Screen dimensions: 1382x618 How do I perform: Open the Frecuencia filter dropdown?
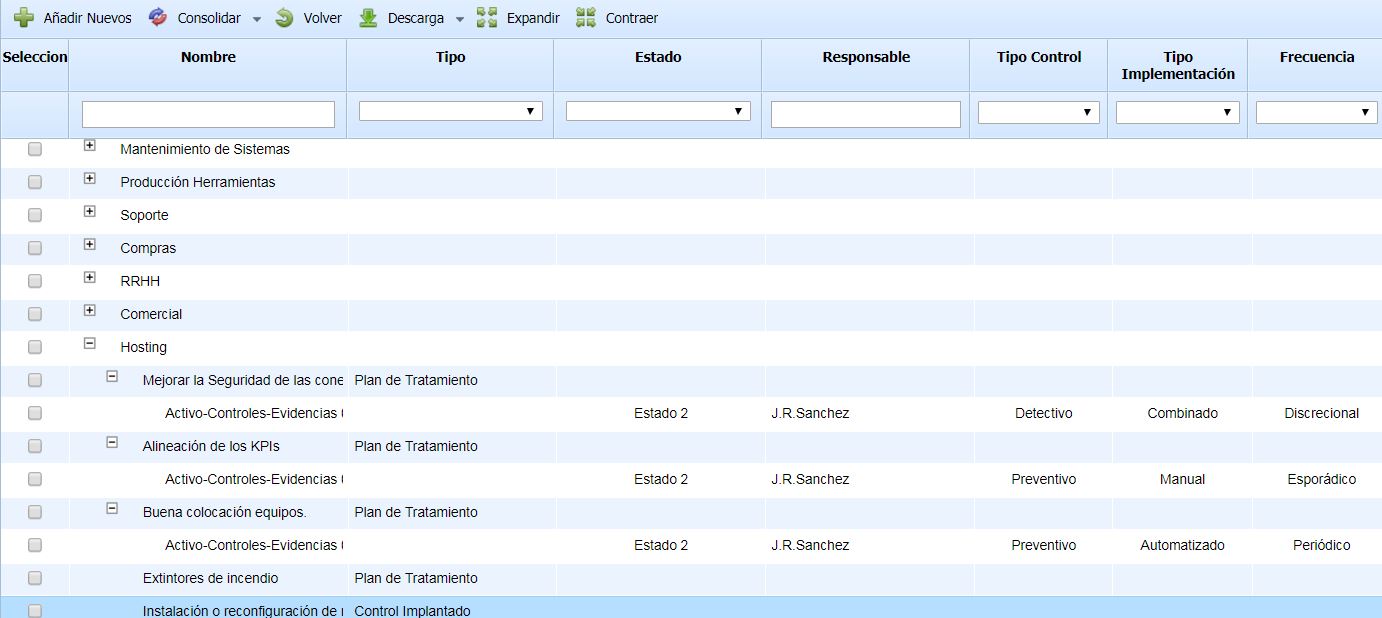[1316, 112]
